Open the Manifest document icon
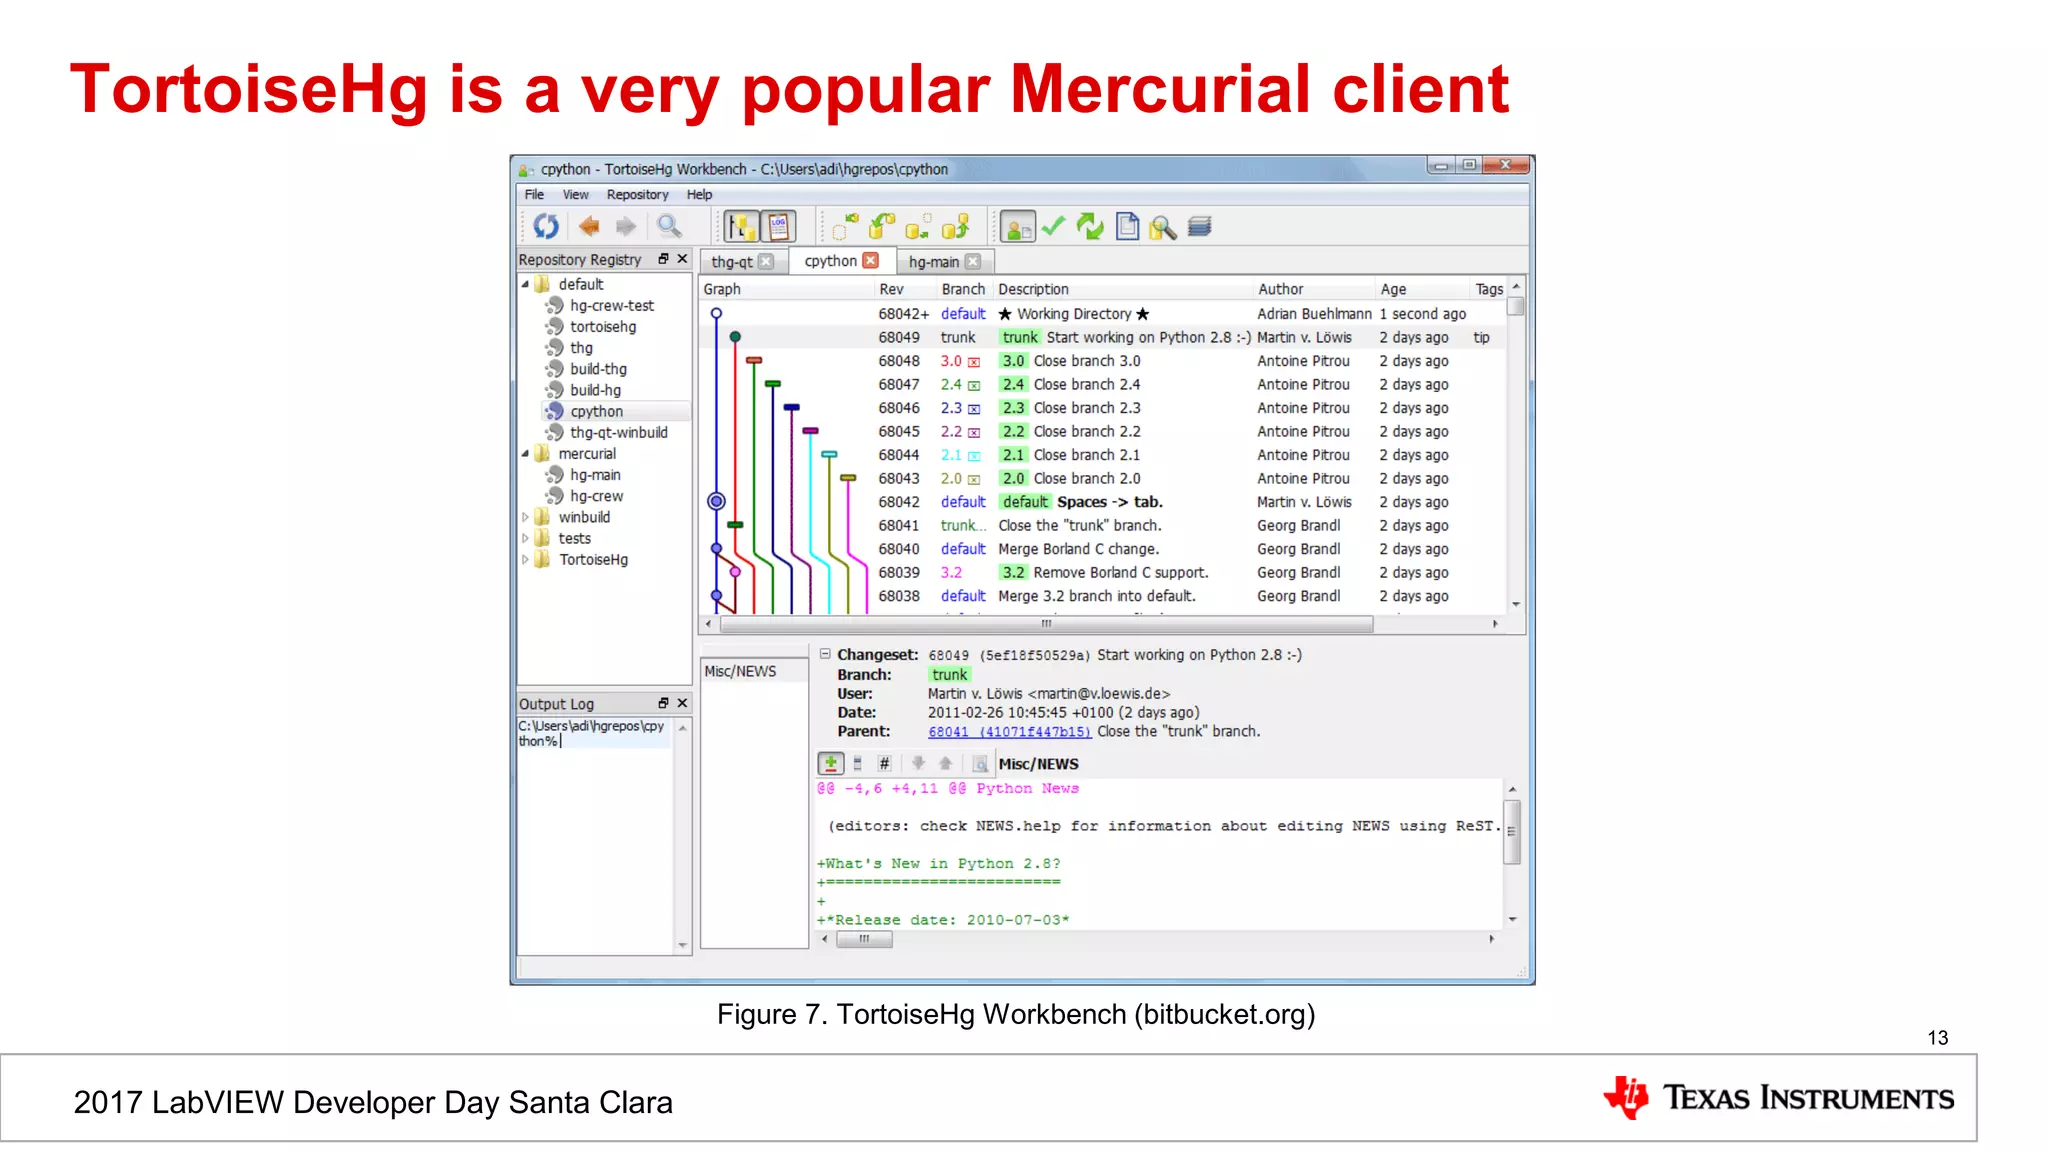This screenshot has height=1152, width=2048. 1127,227
